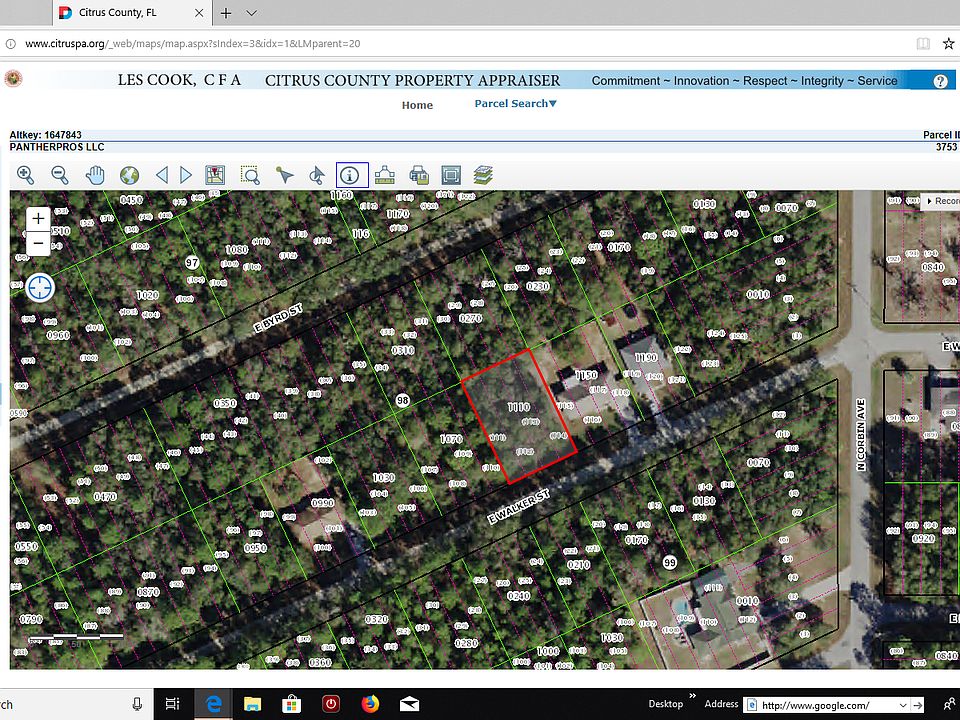
Task: Open reading view book icon
Action: click(923, 43)
